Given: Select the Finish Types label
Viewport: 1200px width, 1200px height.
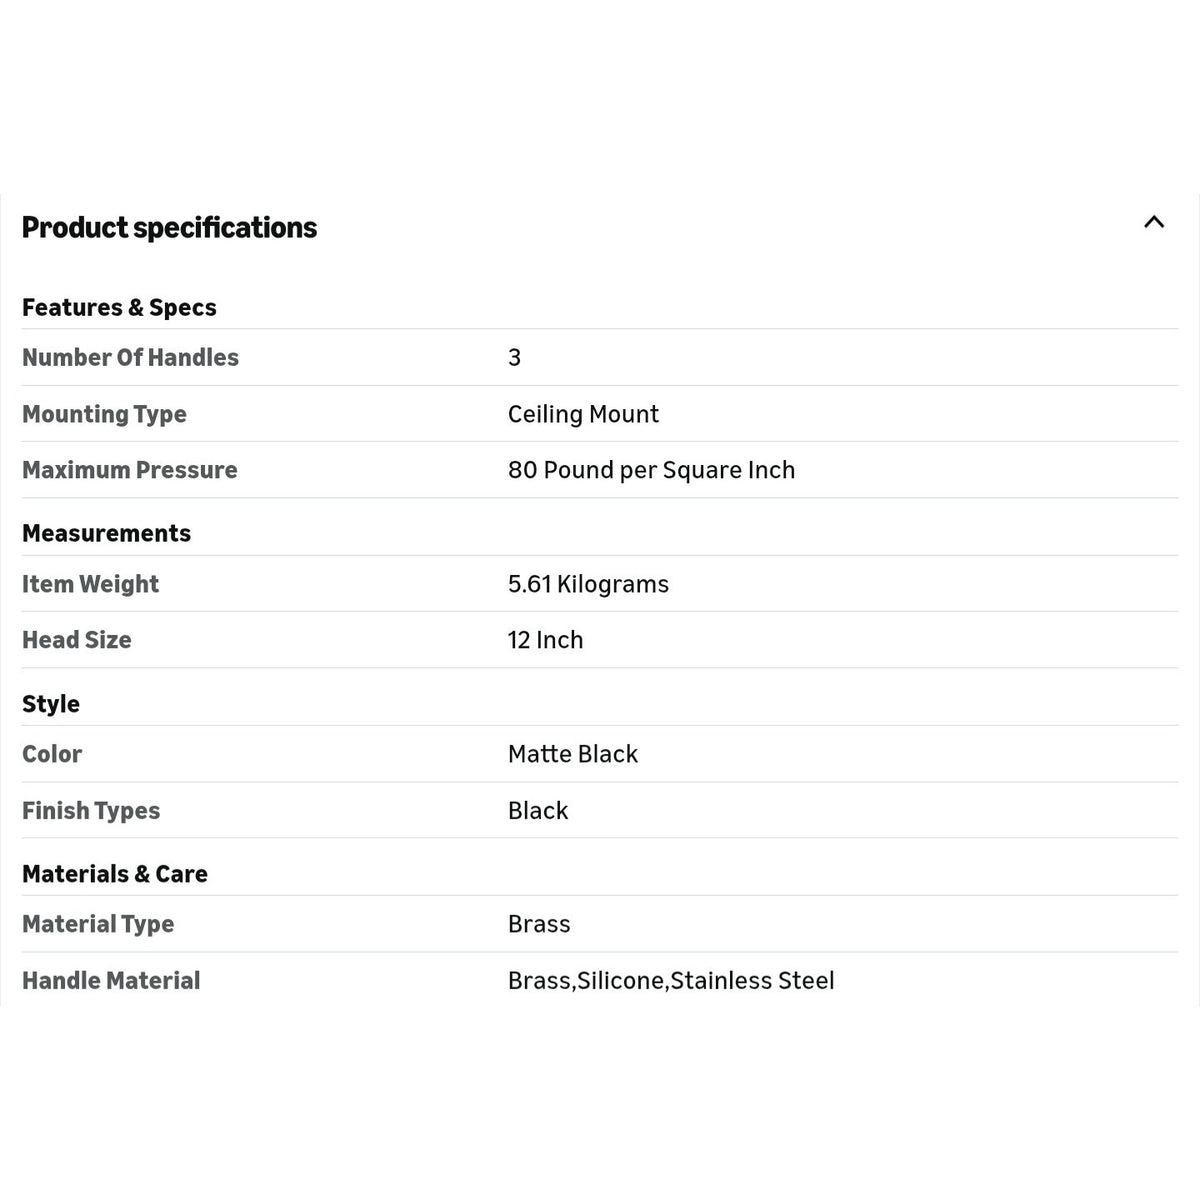Looking at the screenshot, I should click(x=91, y=811).
